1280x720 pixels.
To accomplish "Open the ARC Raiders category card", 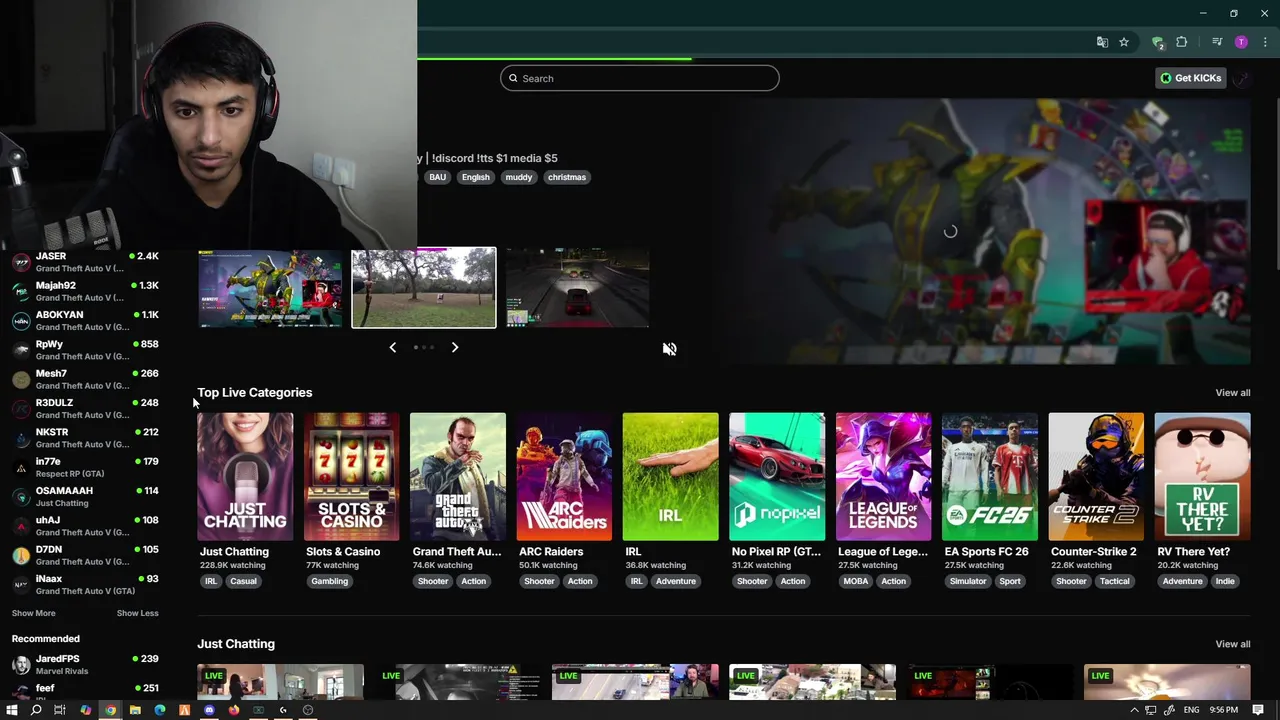I will pos(564,477).
